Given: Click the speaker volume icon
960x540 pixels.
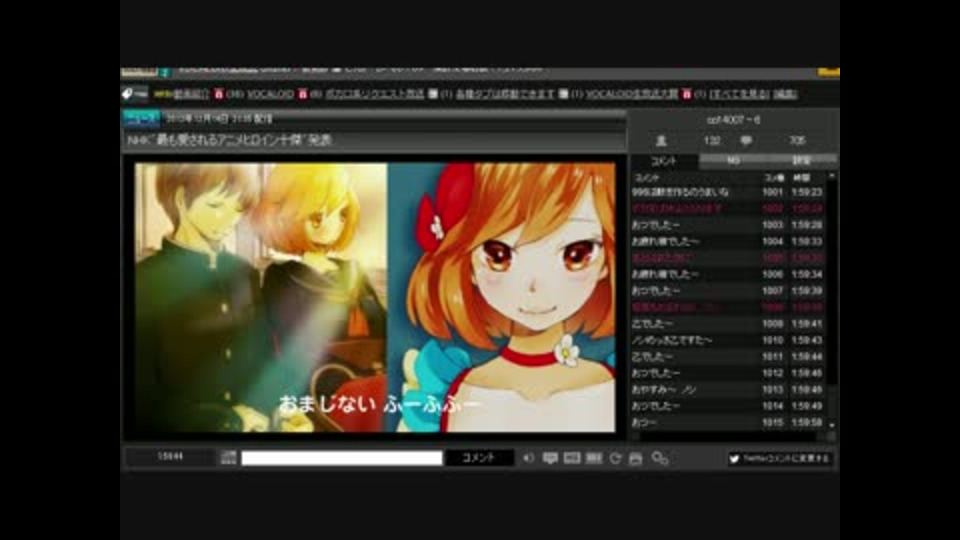Looking at the screenshot, I should point(528,458).
